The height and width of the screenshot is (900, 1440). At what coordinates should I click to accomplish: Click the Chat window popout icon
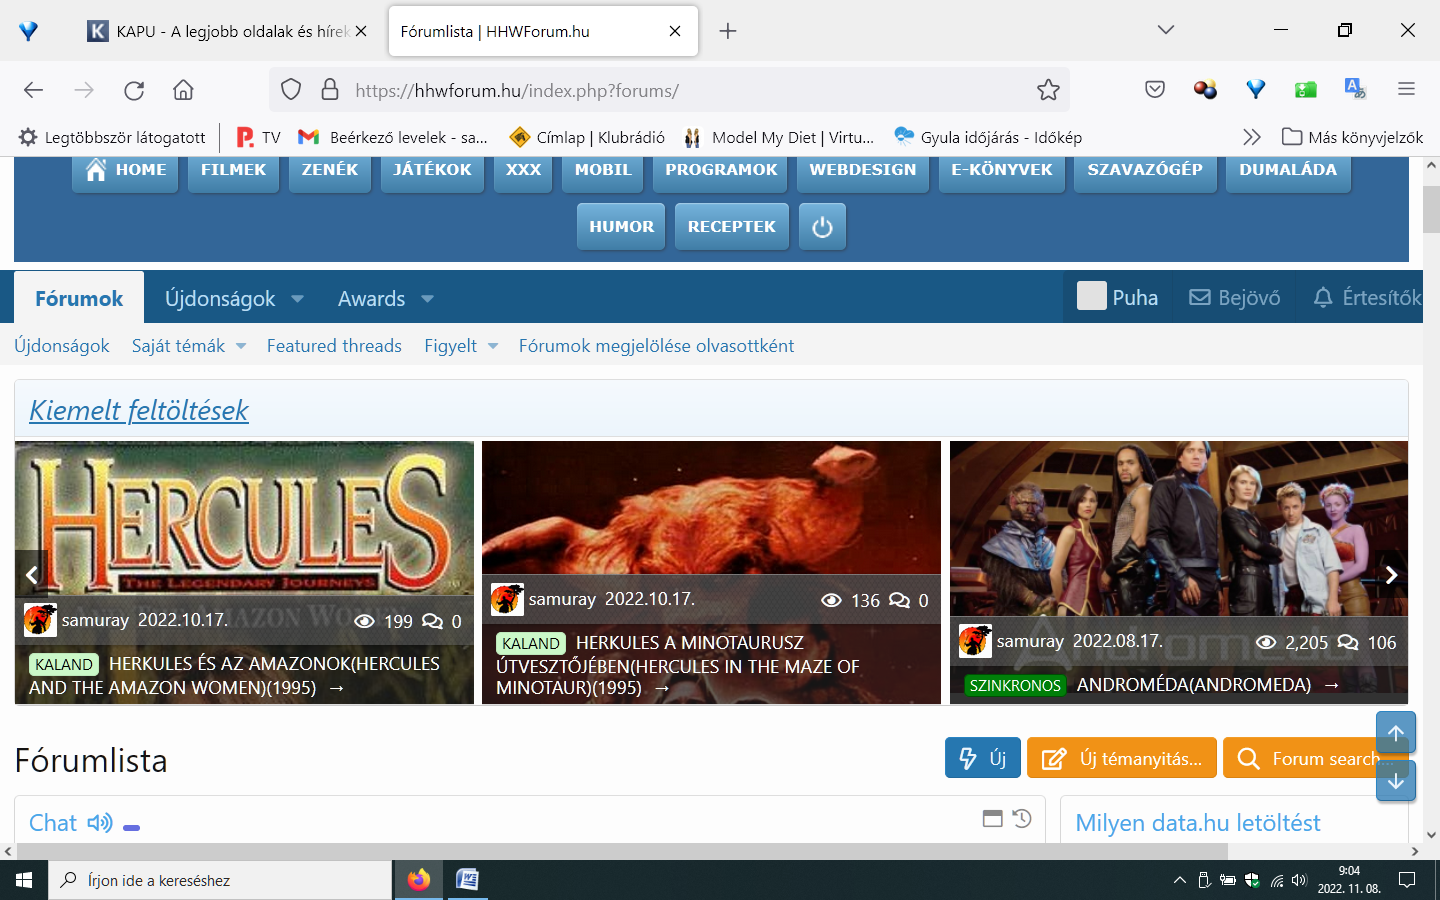pos(992,818)
